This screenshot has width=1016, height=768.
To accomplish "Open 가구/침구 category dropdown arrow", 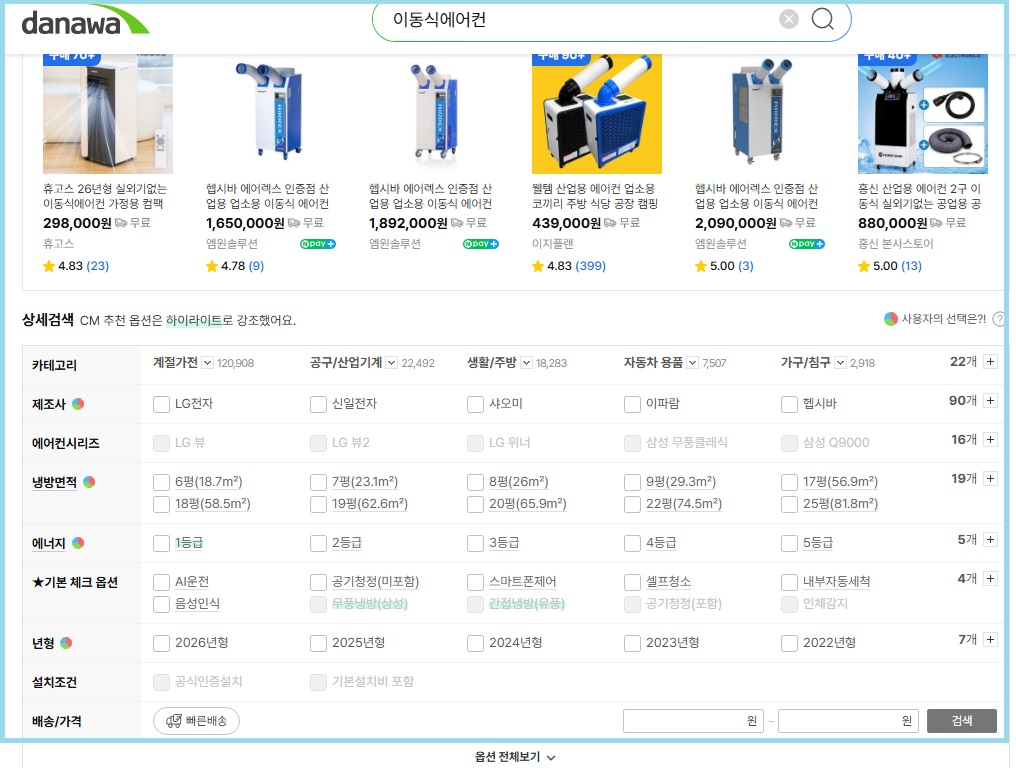I will [840, 362].
